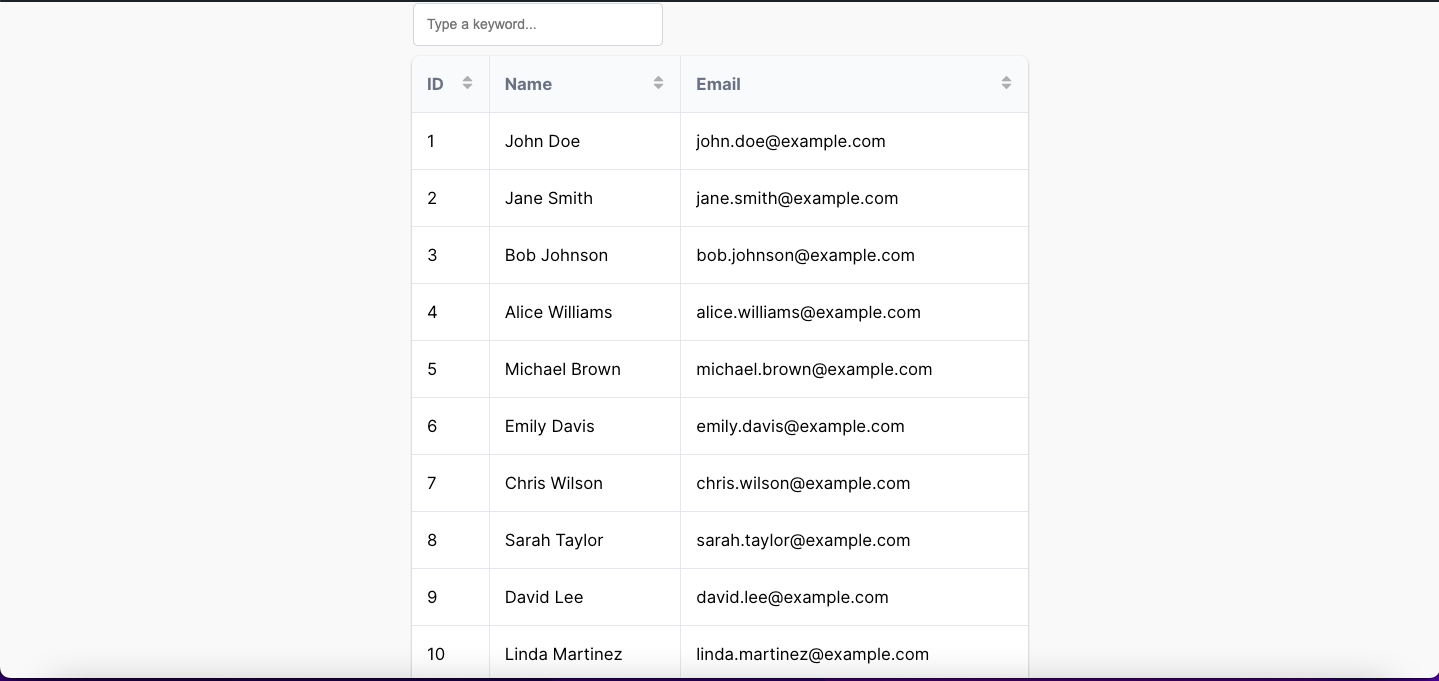Select the Michael Brown name cell
Image resolution: width=1439 pixels, height=681 pixels.
tap(585, 369)
